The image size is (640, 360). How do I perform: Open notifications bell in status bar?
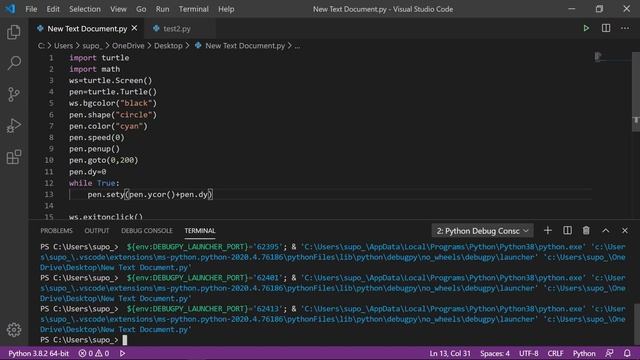click(x=627, y=353)
